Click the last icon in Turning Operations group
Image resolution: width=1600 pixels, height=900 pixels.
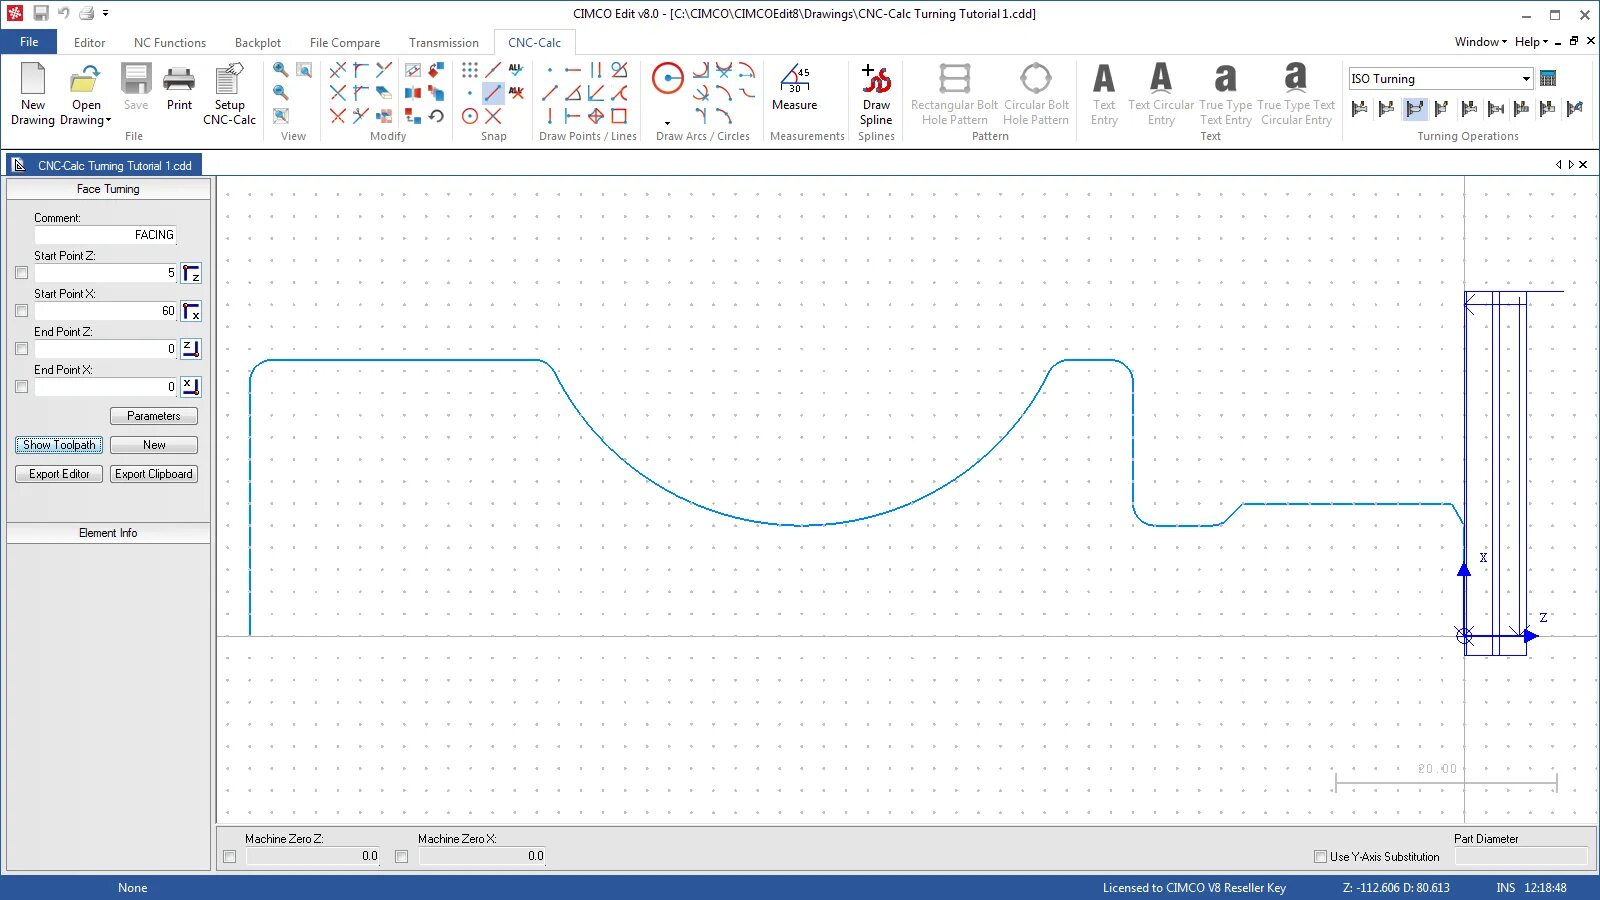(x=1575, y=108)
